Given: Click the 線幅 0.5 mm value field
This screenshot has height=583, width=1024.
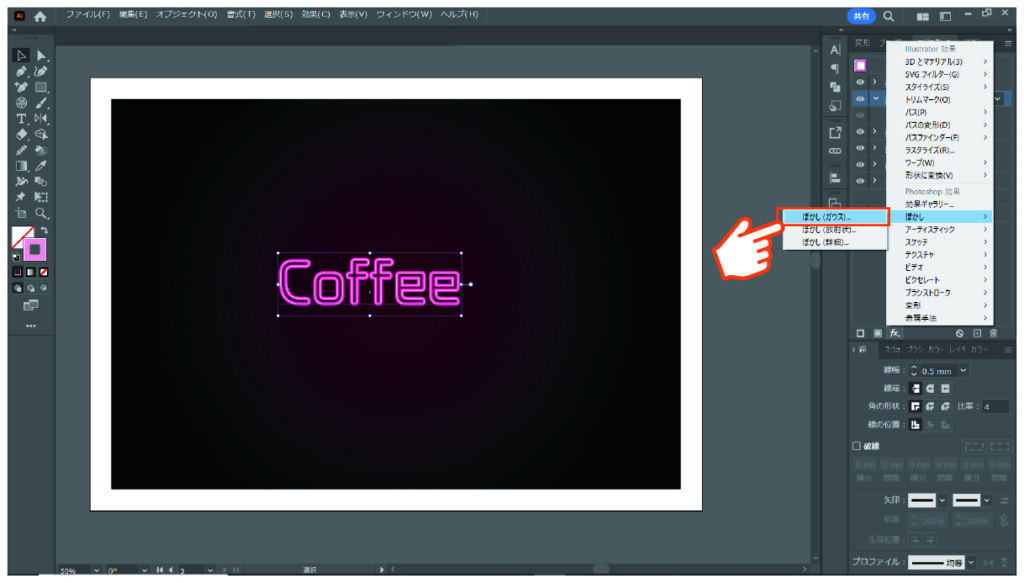Looking at the screenshot, I should pos(937,371).
